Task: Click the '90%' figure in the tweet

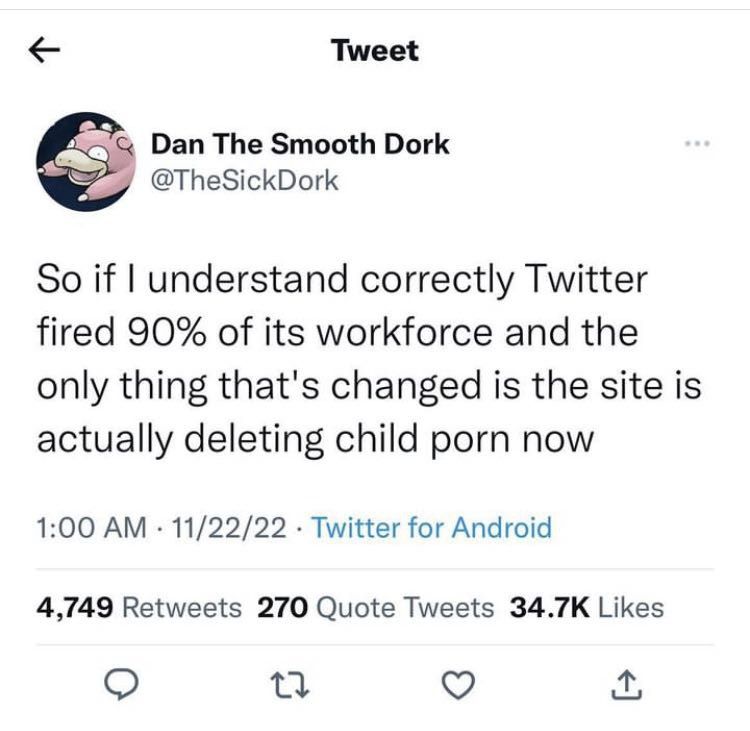Action: click(x=175, y=332)
